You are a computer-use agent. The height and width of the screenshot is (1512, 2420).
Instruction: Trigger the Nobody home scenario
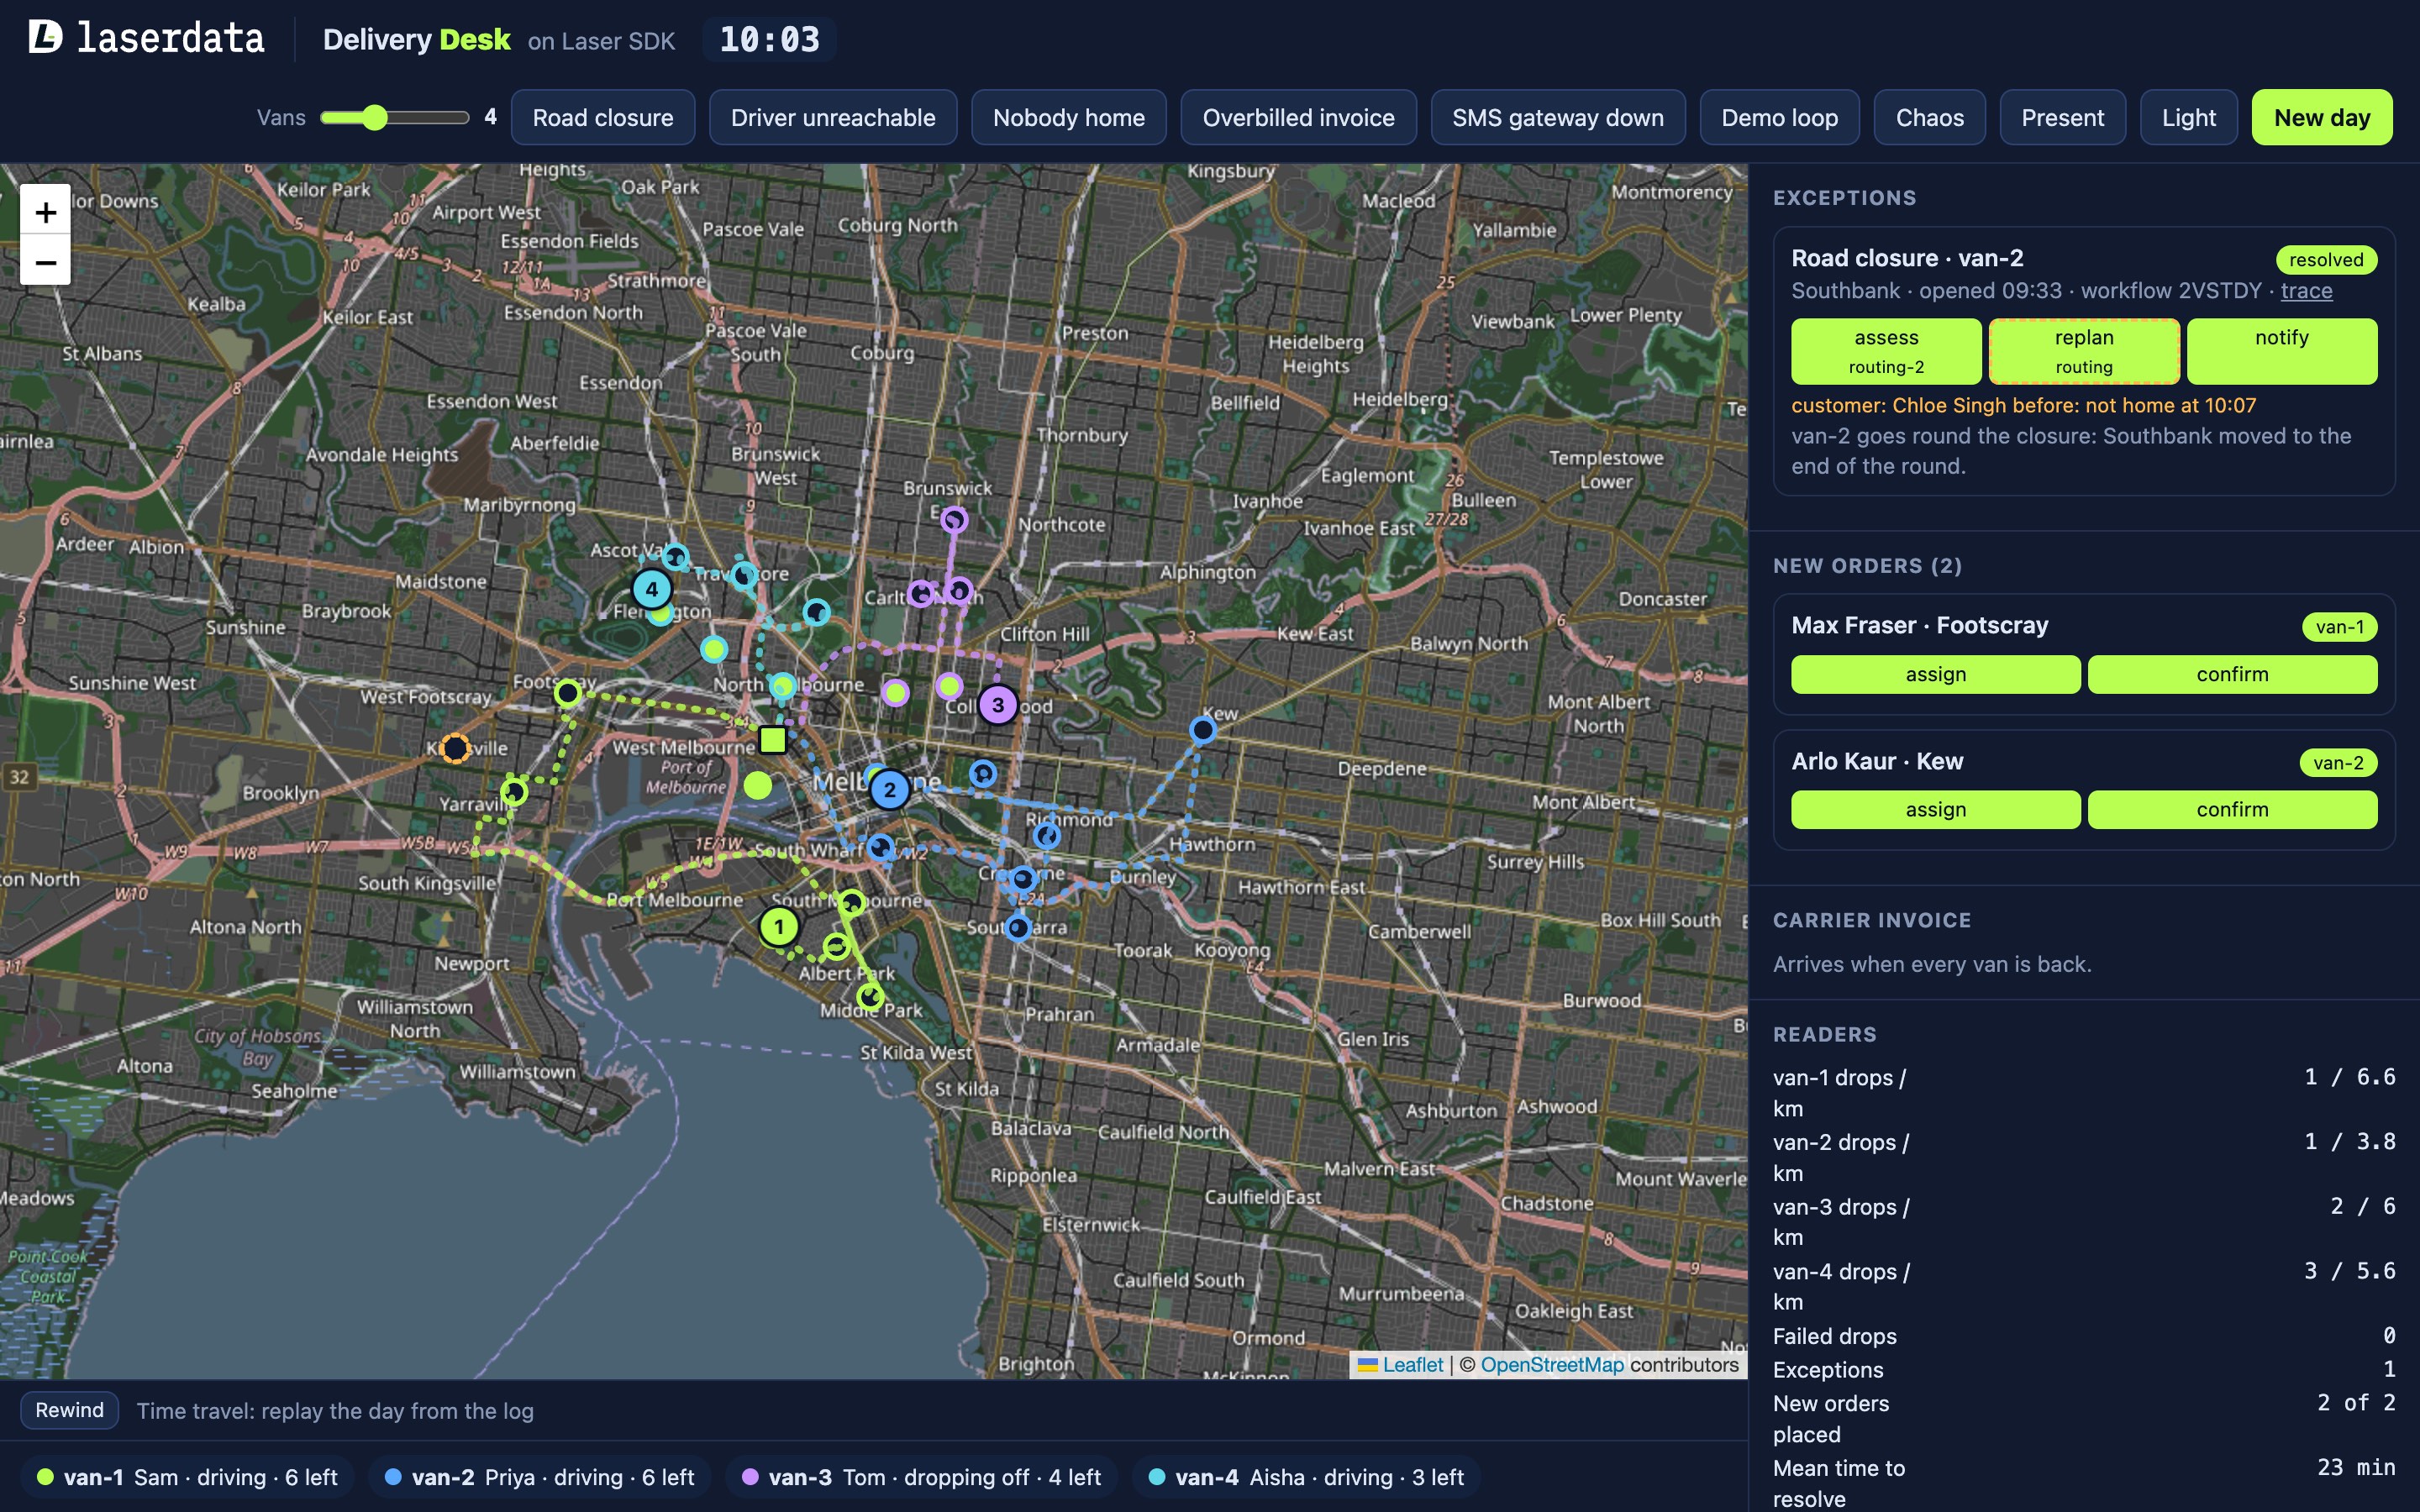point(1068,118)
